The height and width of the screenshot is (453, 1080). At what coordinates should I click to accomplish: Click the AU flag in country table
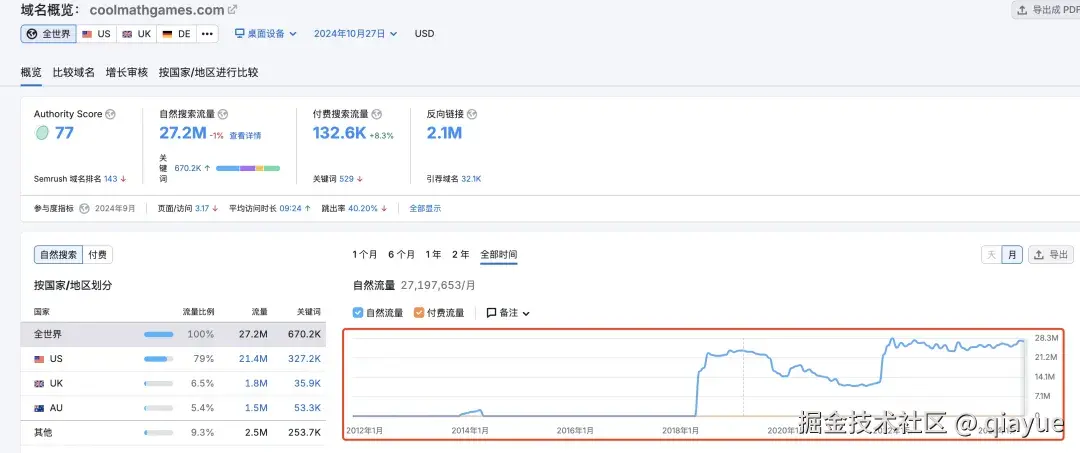39,408
